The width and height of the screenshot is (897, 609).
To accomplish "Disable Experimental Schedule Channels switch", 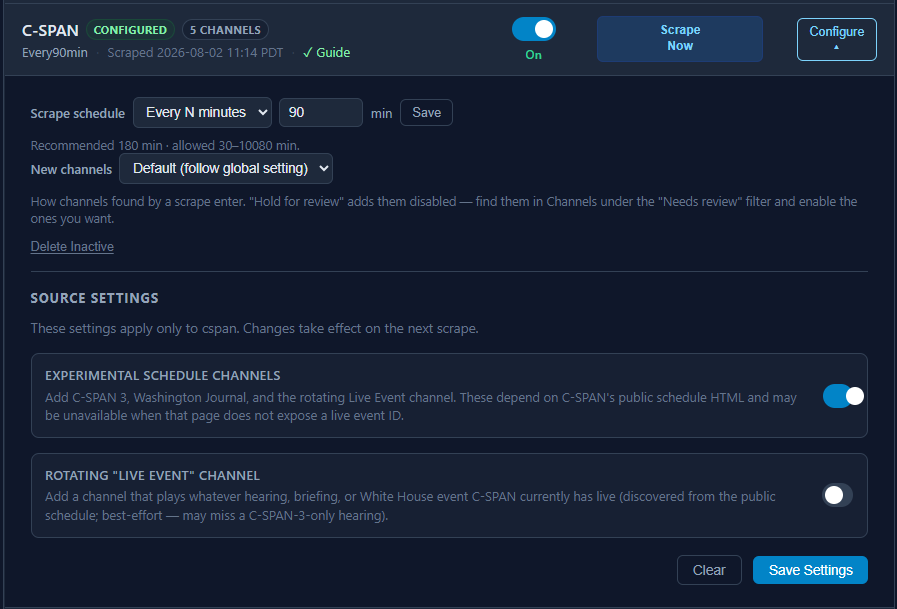I will [843, 396].
